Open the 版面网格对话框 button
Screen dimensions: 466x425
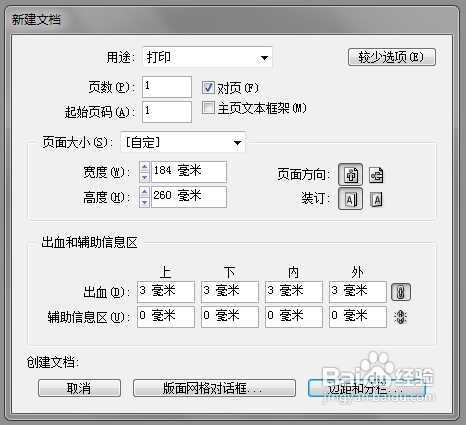pyautogui.click(x=214, y=388)
